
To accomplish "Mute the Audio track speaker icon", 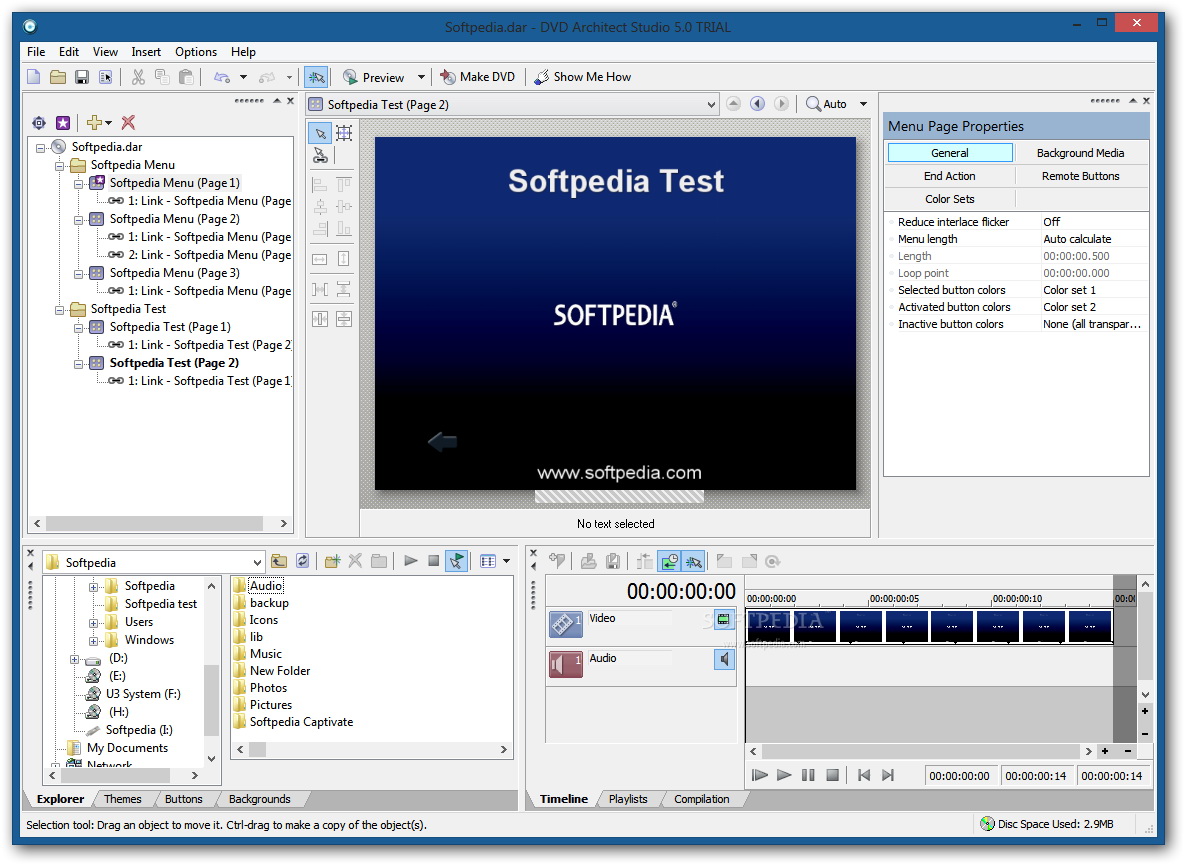I will pyautogui.click(x=724, y=660).
